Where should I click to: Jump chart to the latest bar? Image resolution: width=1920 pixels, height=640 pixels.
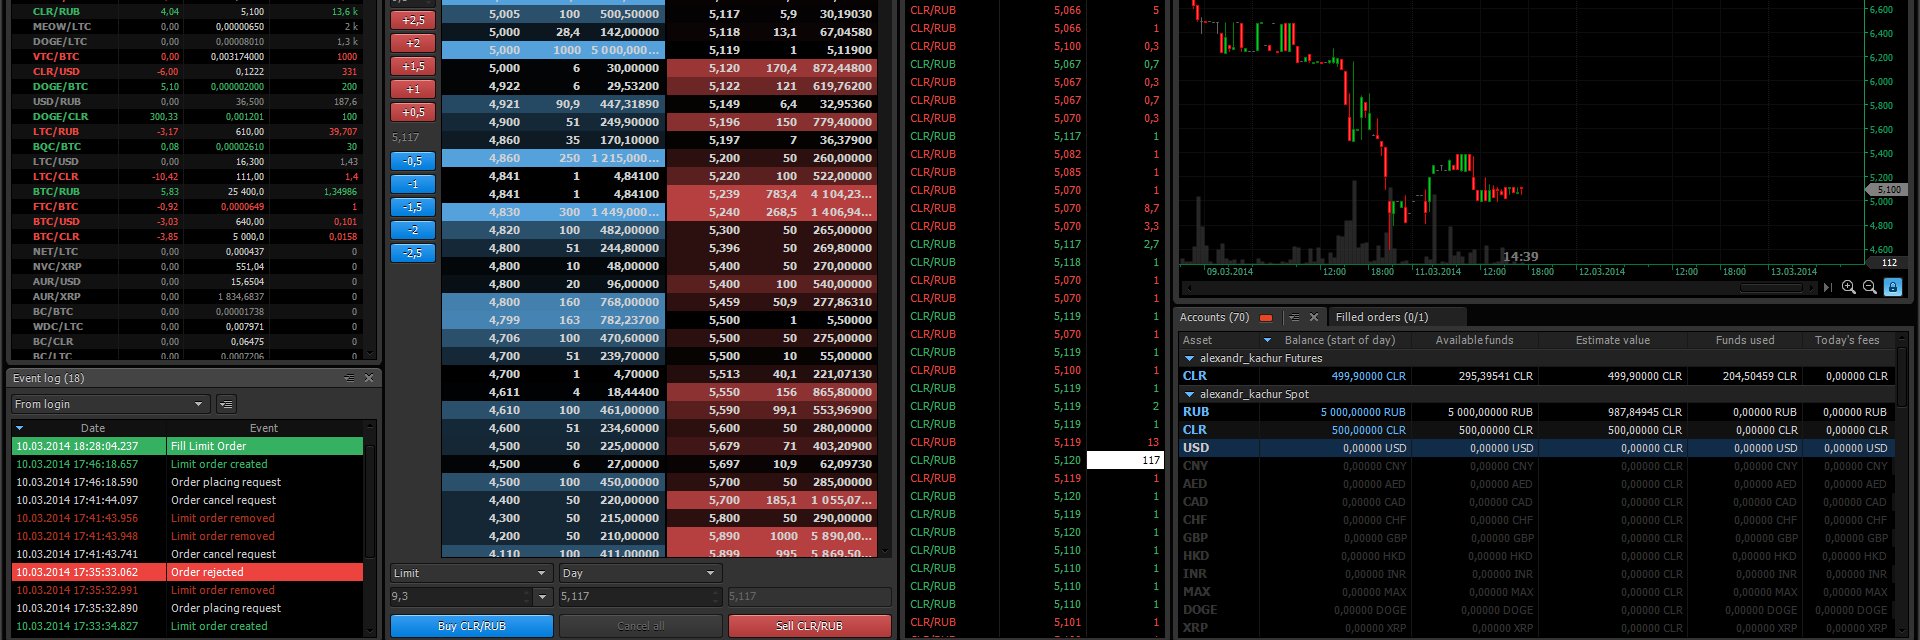1828,287
